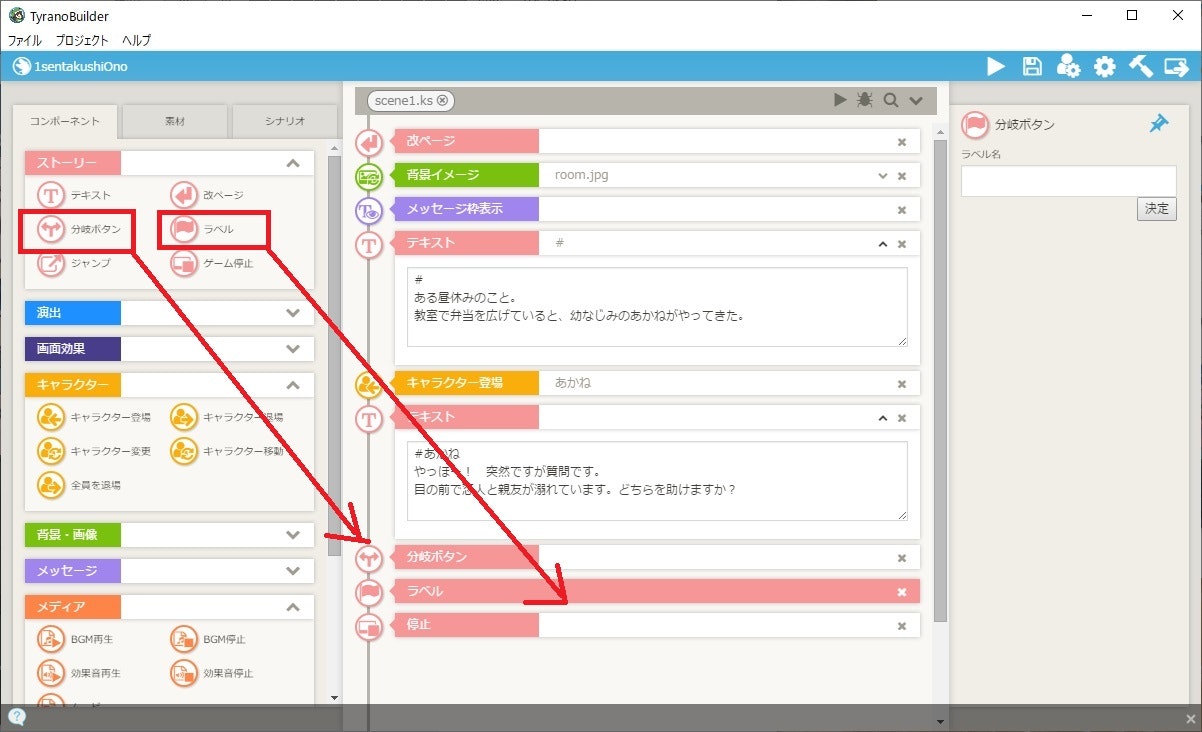This screenshot has height=732, width=1202.
Task: Switch to the 素材 tab
Action: pyautogui.click(x=175, y=121)
